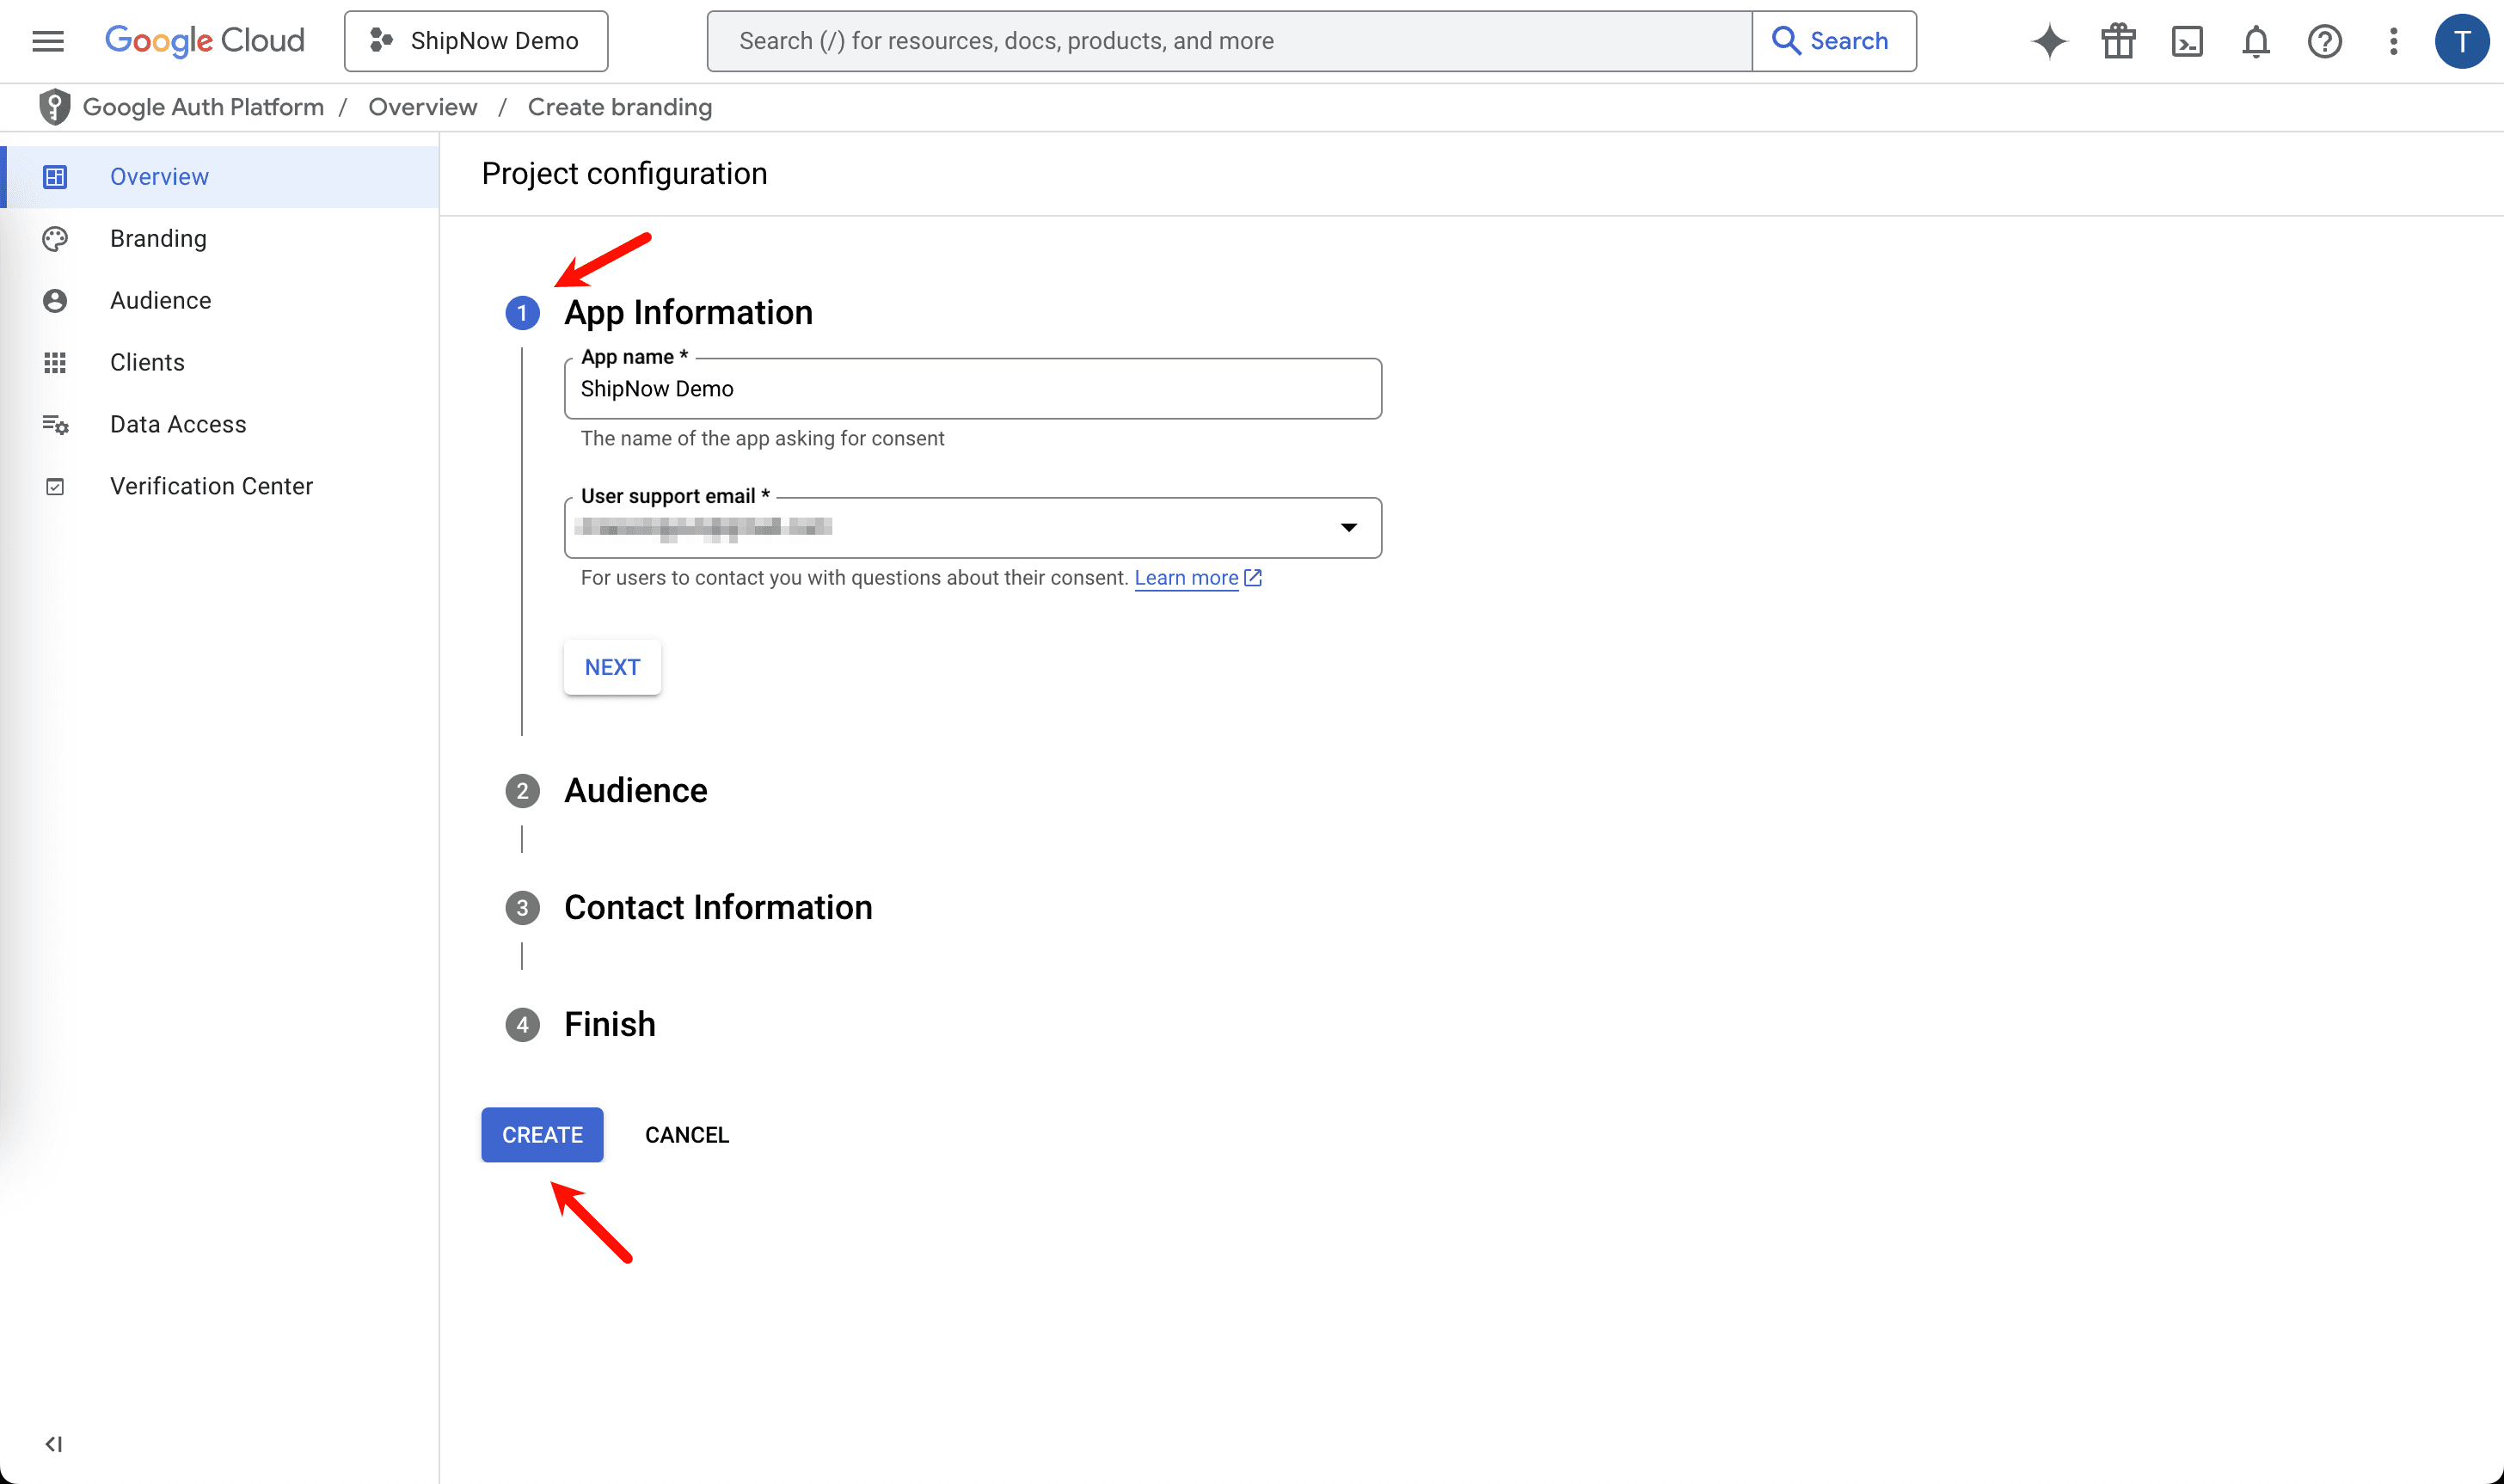The height and width of the screenshot is (1484, 2504).
Task: Open the ShipNow Demo project selector
Action: (476, 41)
